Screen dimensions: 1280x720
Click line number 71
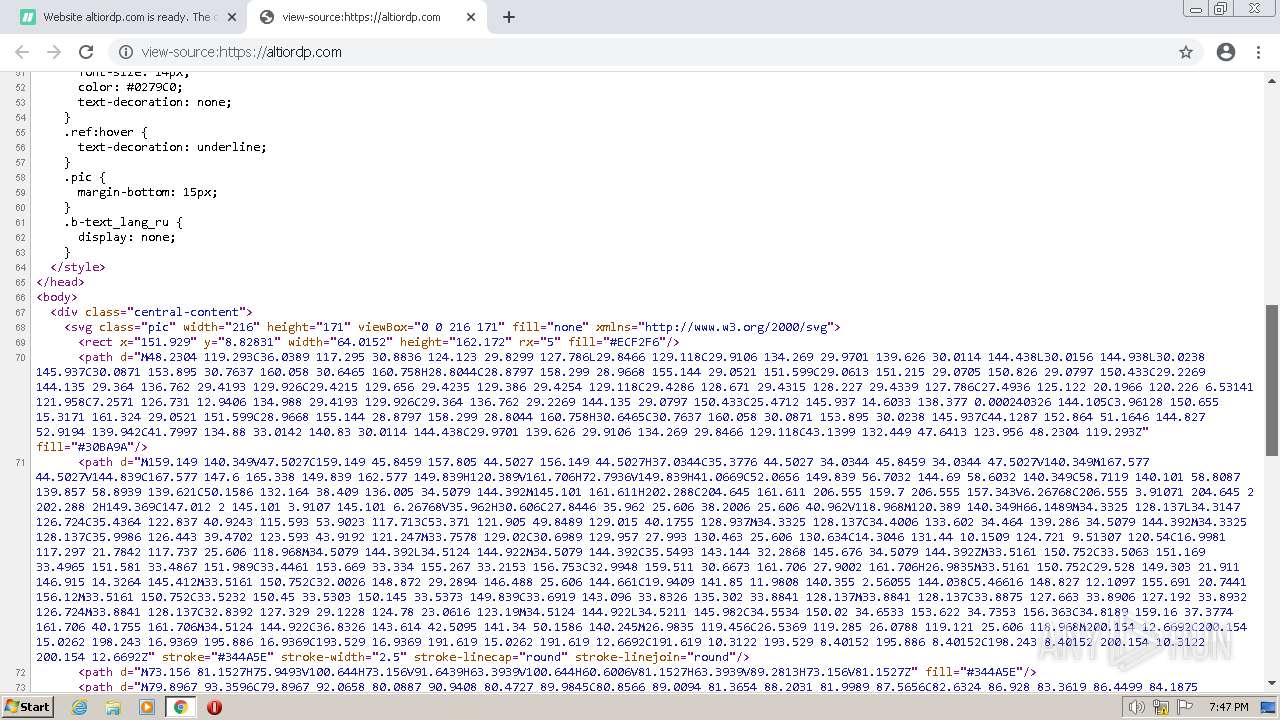tap(21, 462)
